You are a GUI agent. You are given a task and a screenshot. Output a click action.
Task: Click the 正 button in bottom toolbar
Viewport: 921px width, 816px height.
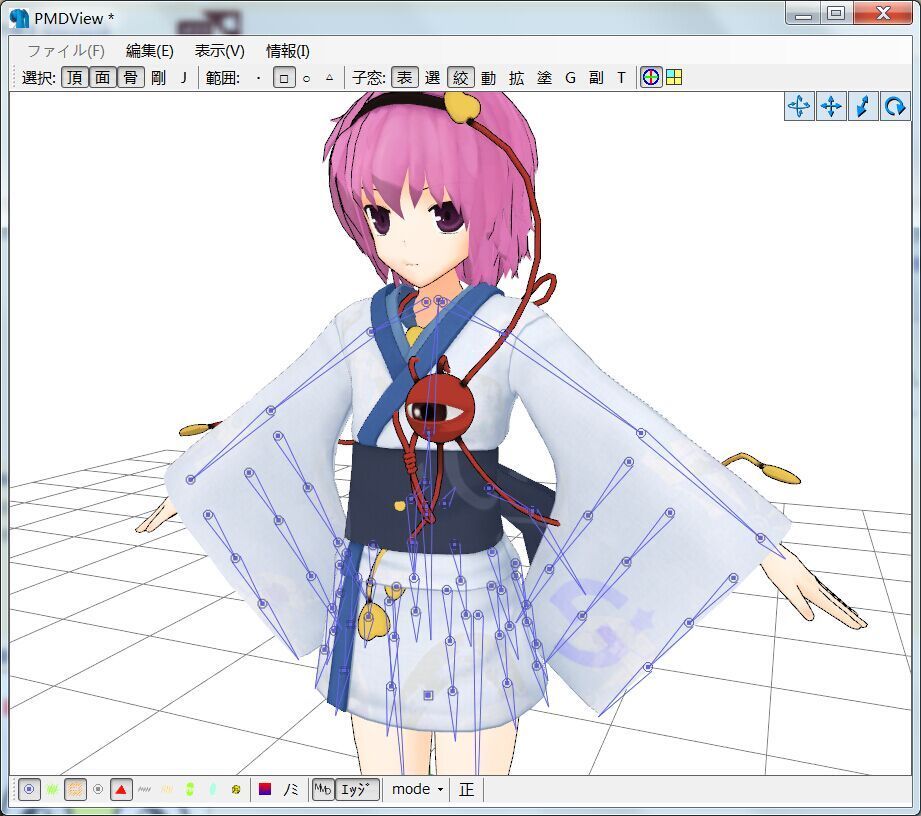[x=467, y=789]
